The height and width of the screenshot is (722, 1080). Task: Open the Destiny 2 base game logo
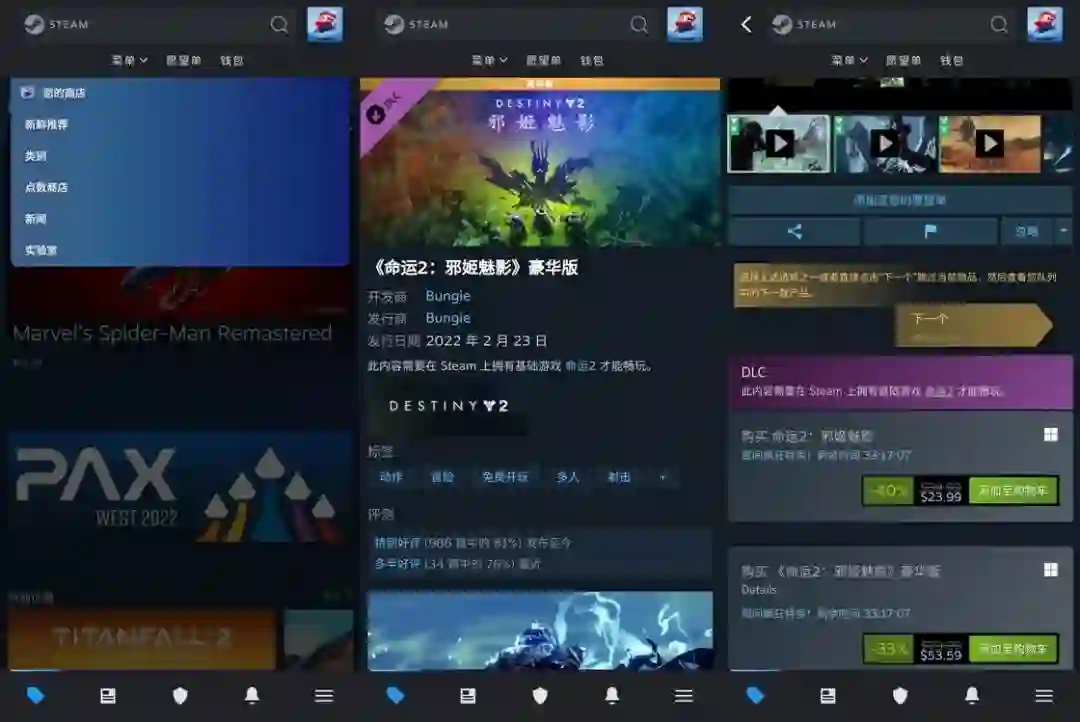click(448, 406)
